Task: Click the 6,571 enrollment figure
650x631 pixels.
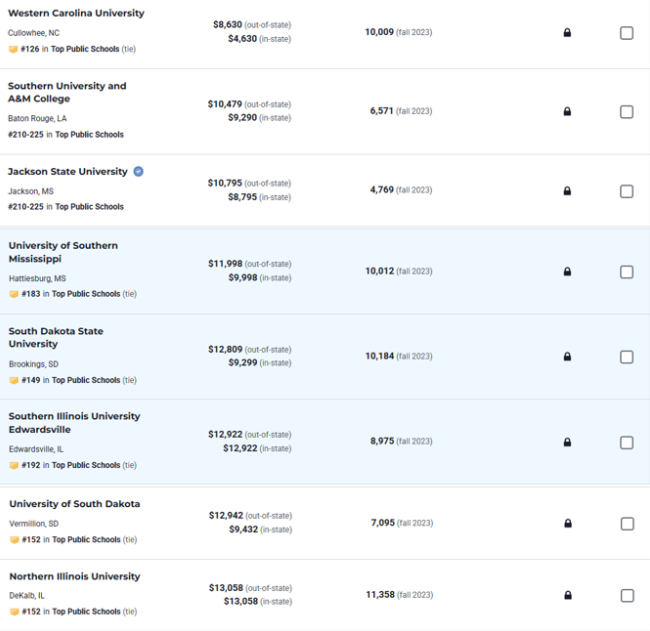Action: 381,111
